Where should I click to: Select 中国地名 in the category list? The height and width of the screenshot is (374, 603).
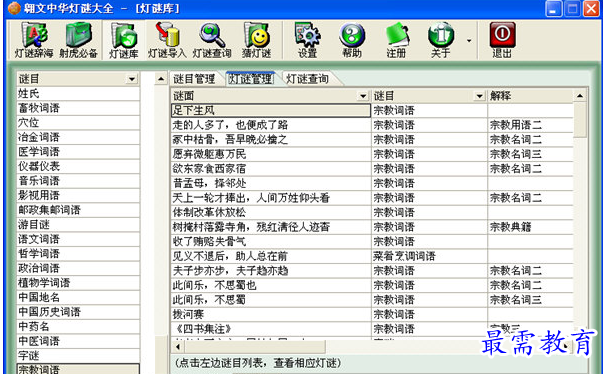point(78,298)
